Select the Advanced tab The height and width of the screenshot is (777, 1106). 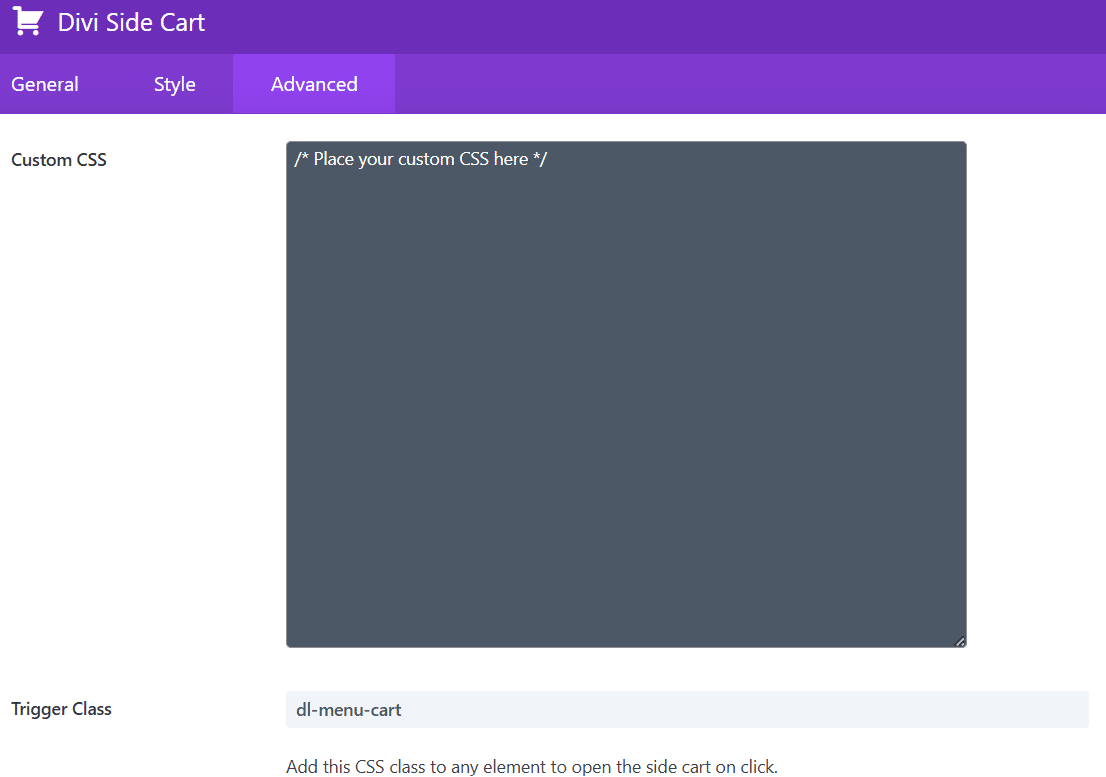click(x=314, y=84)
